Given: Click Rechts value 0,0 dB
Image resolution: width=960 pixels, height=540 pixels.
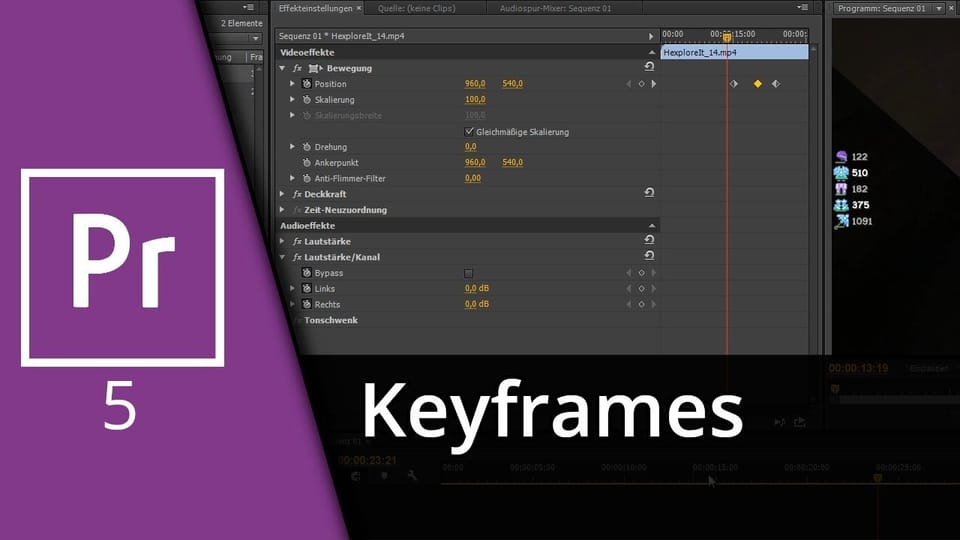Looking at the screenshot, I should 477,304.
